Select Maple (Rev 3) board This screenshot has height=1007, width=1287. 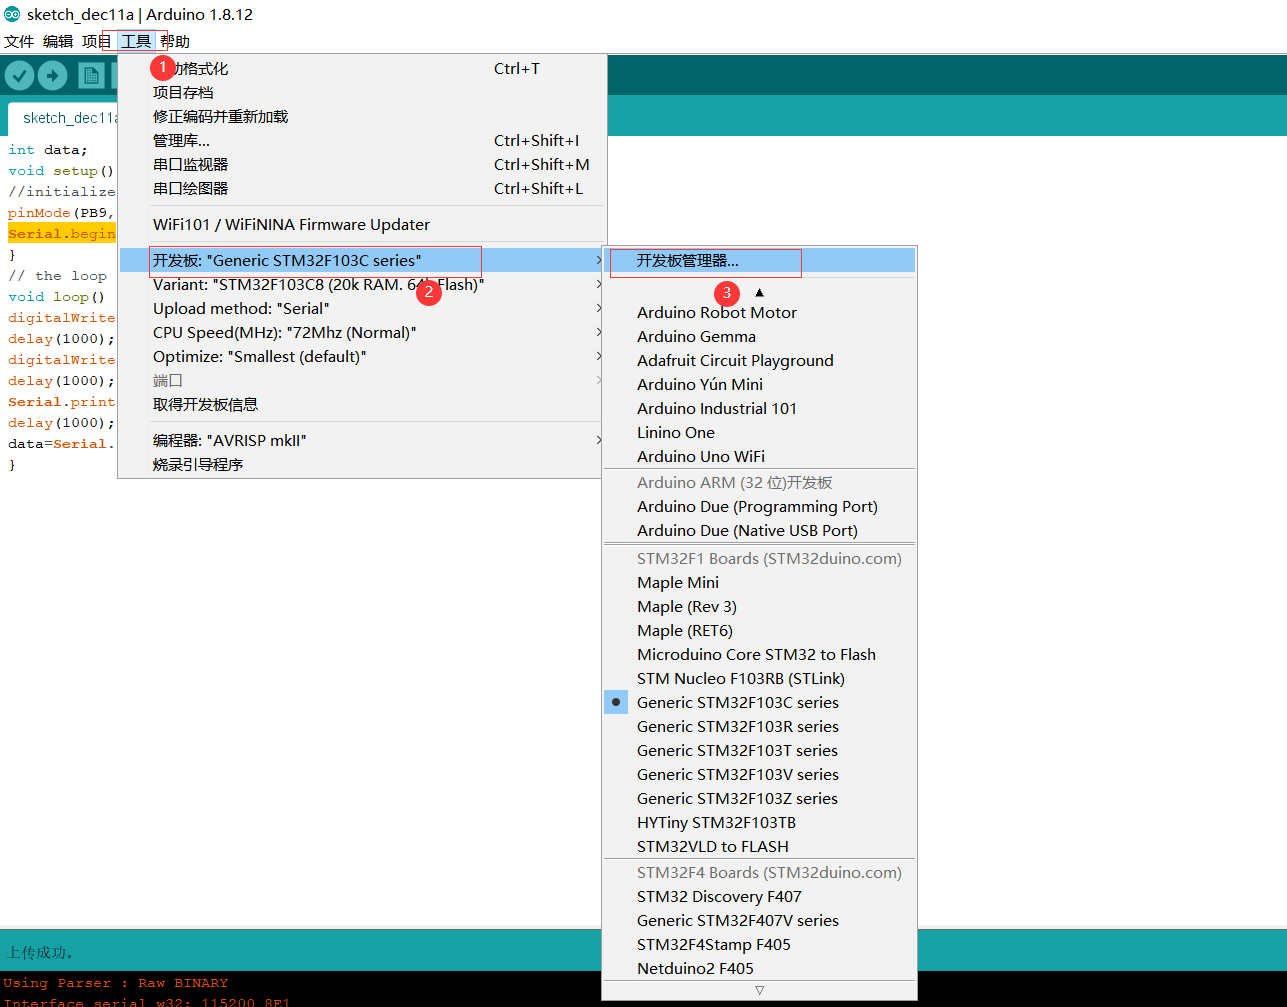click(x=760, y=606)
